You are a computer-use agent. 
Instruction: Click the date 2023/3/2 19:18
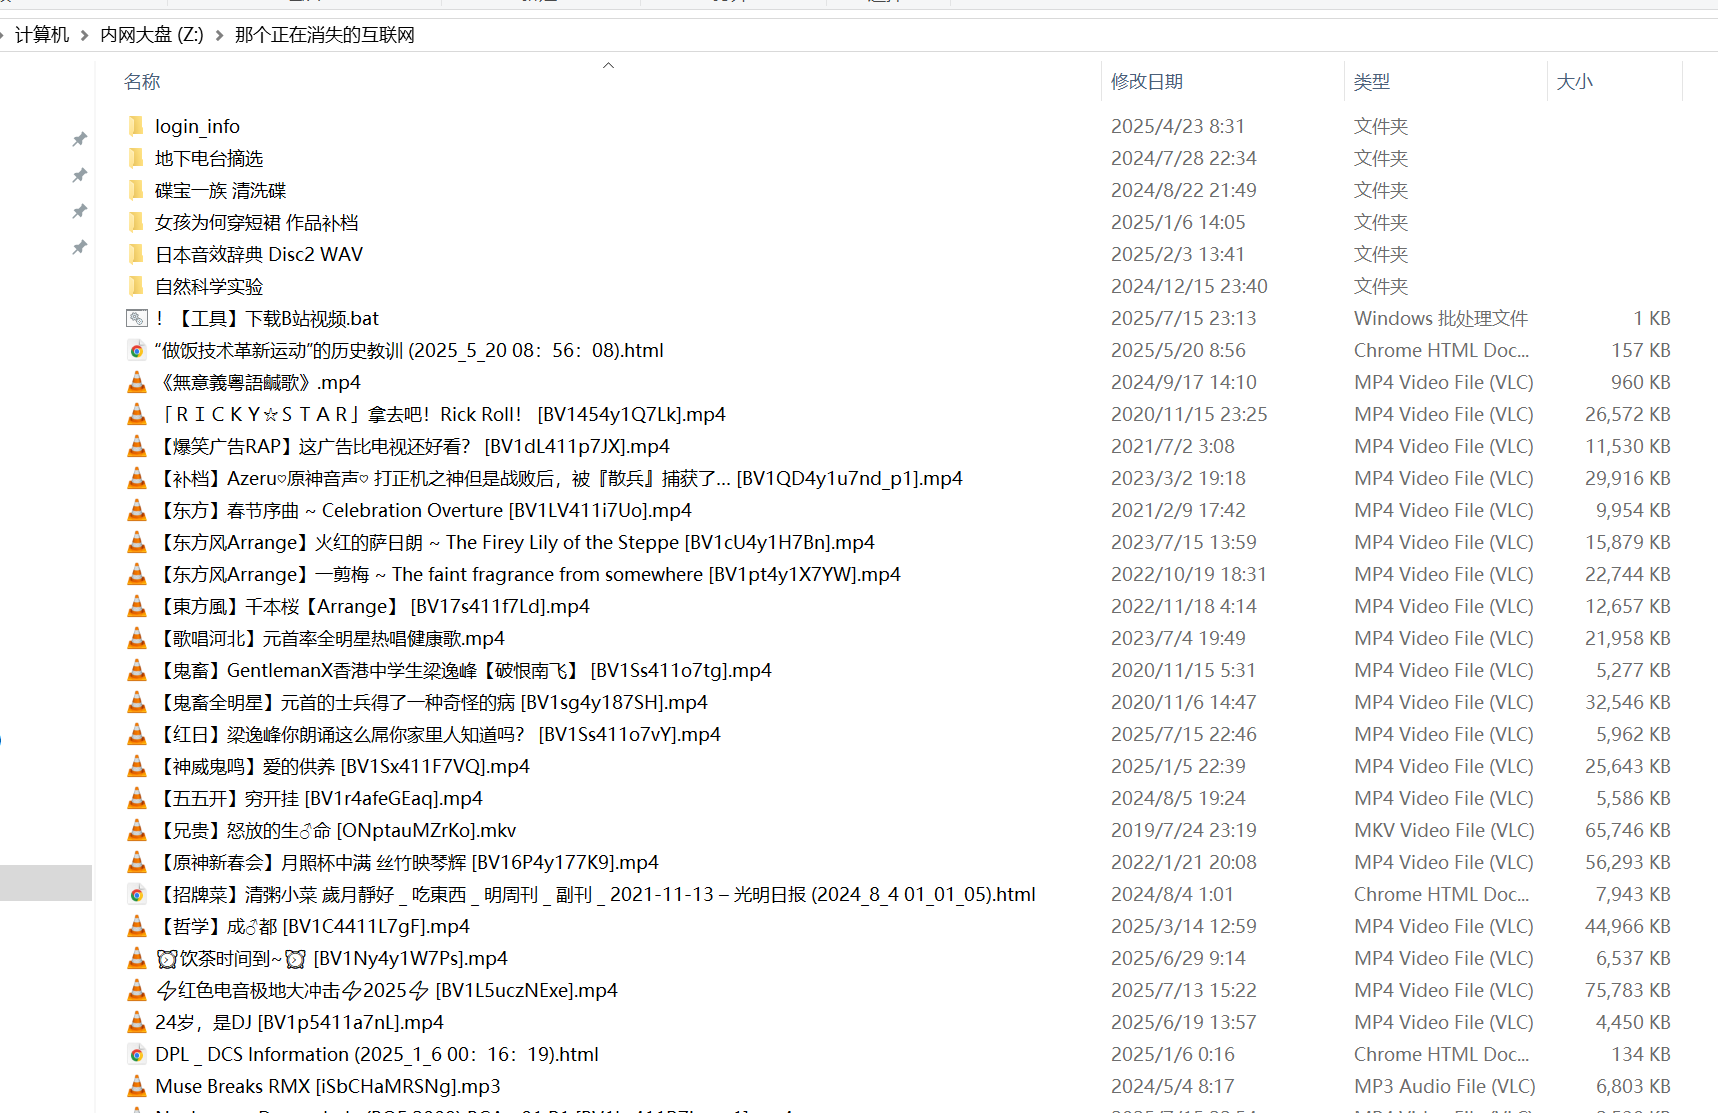[x=1179, y=478]
